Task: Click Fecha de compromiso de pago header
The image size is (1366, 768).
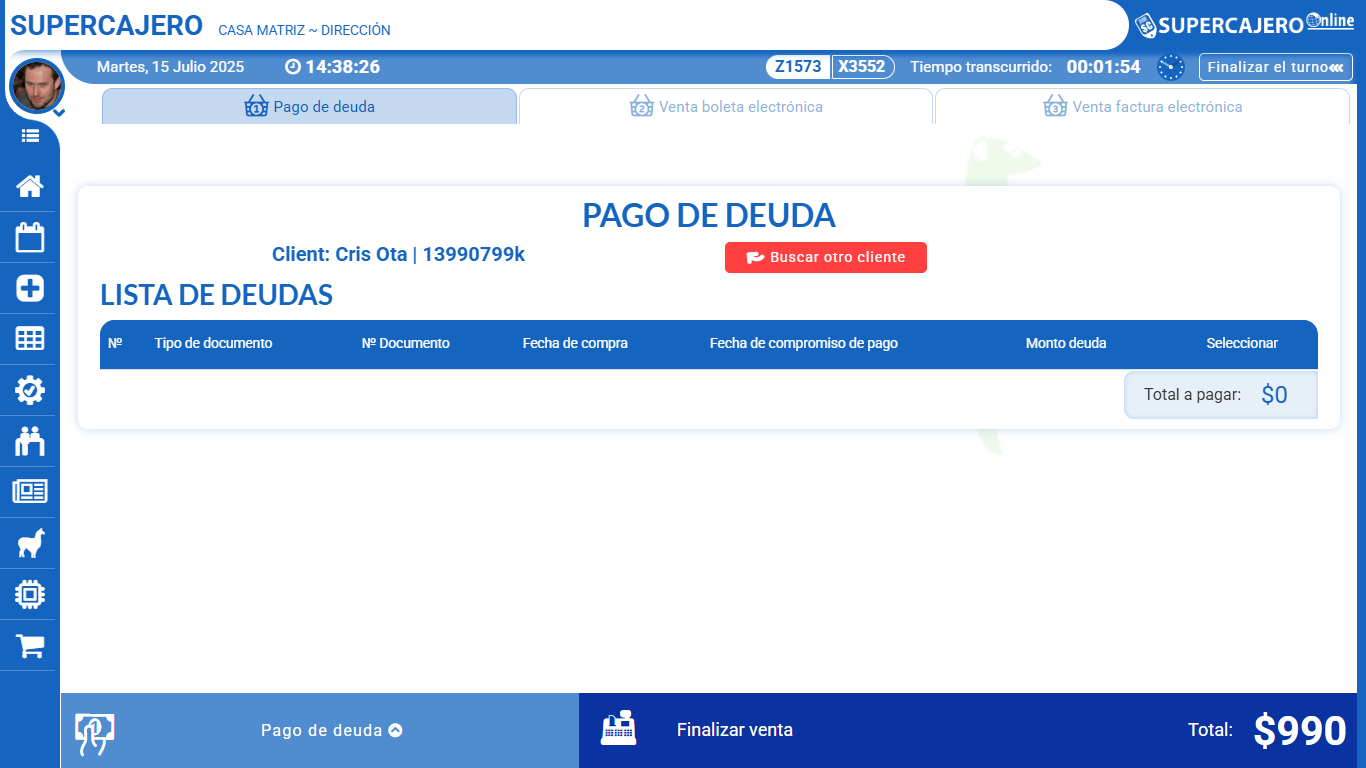Action: (804, 343)
